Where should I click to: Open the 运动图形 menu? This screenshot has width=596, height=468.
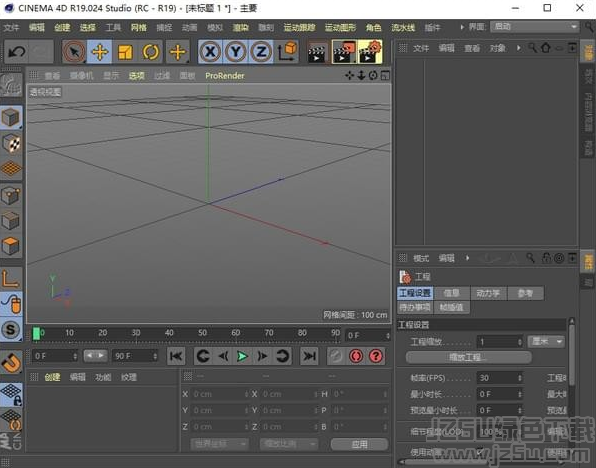tap(340, 27)
